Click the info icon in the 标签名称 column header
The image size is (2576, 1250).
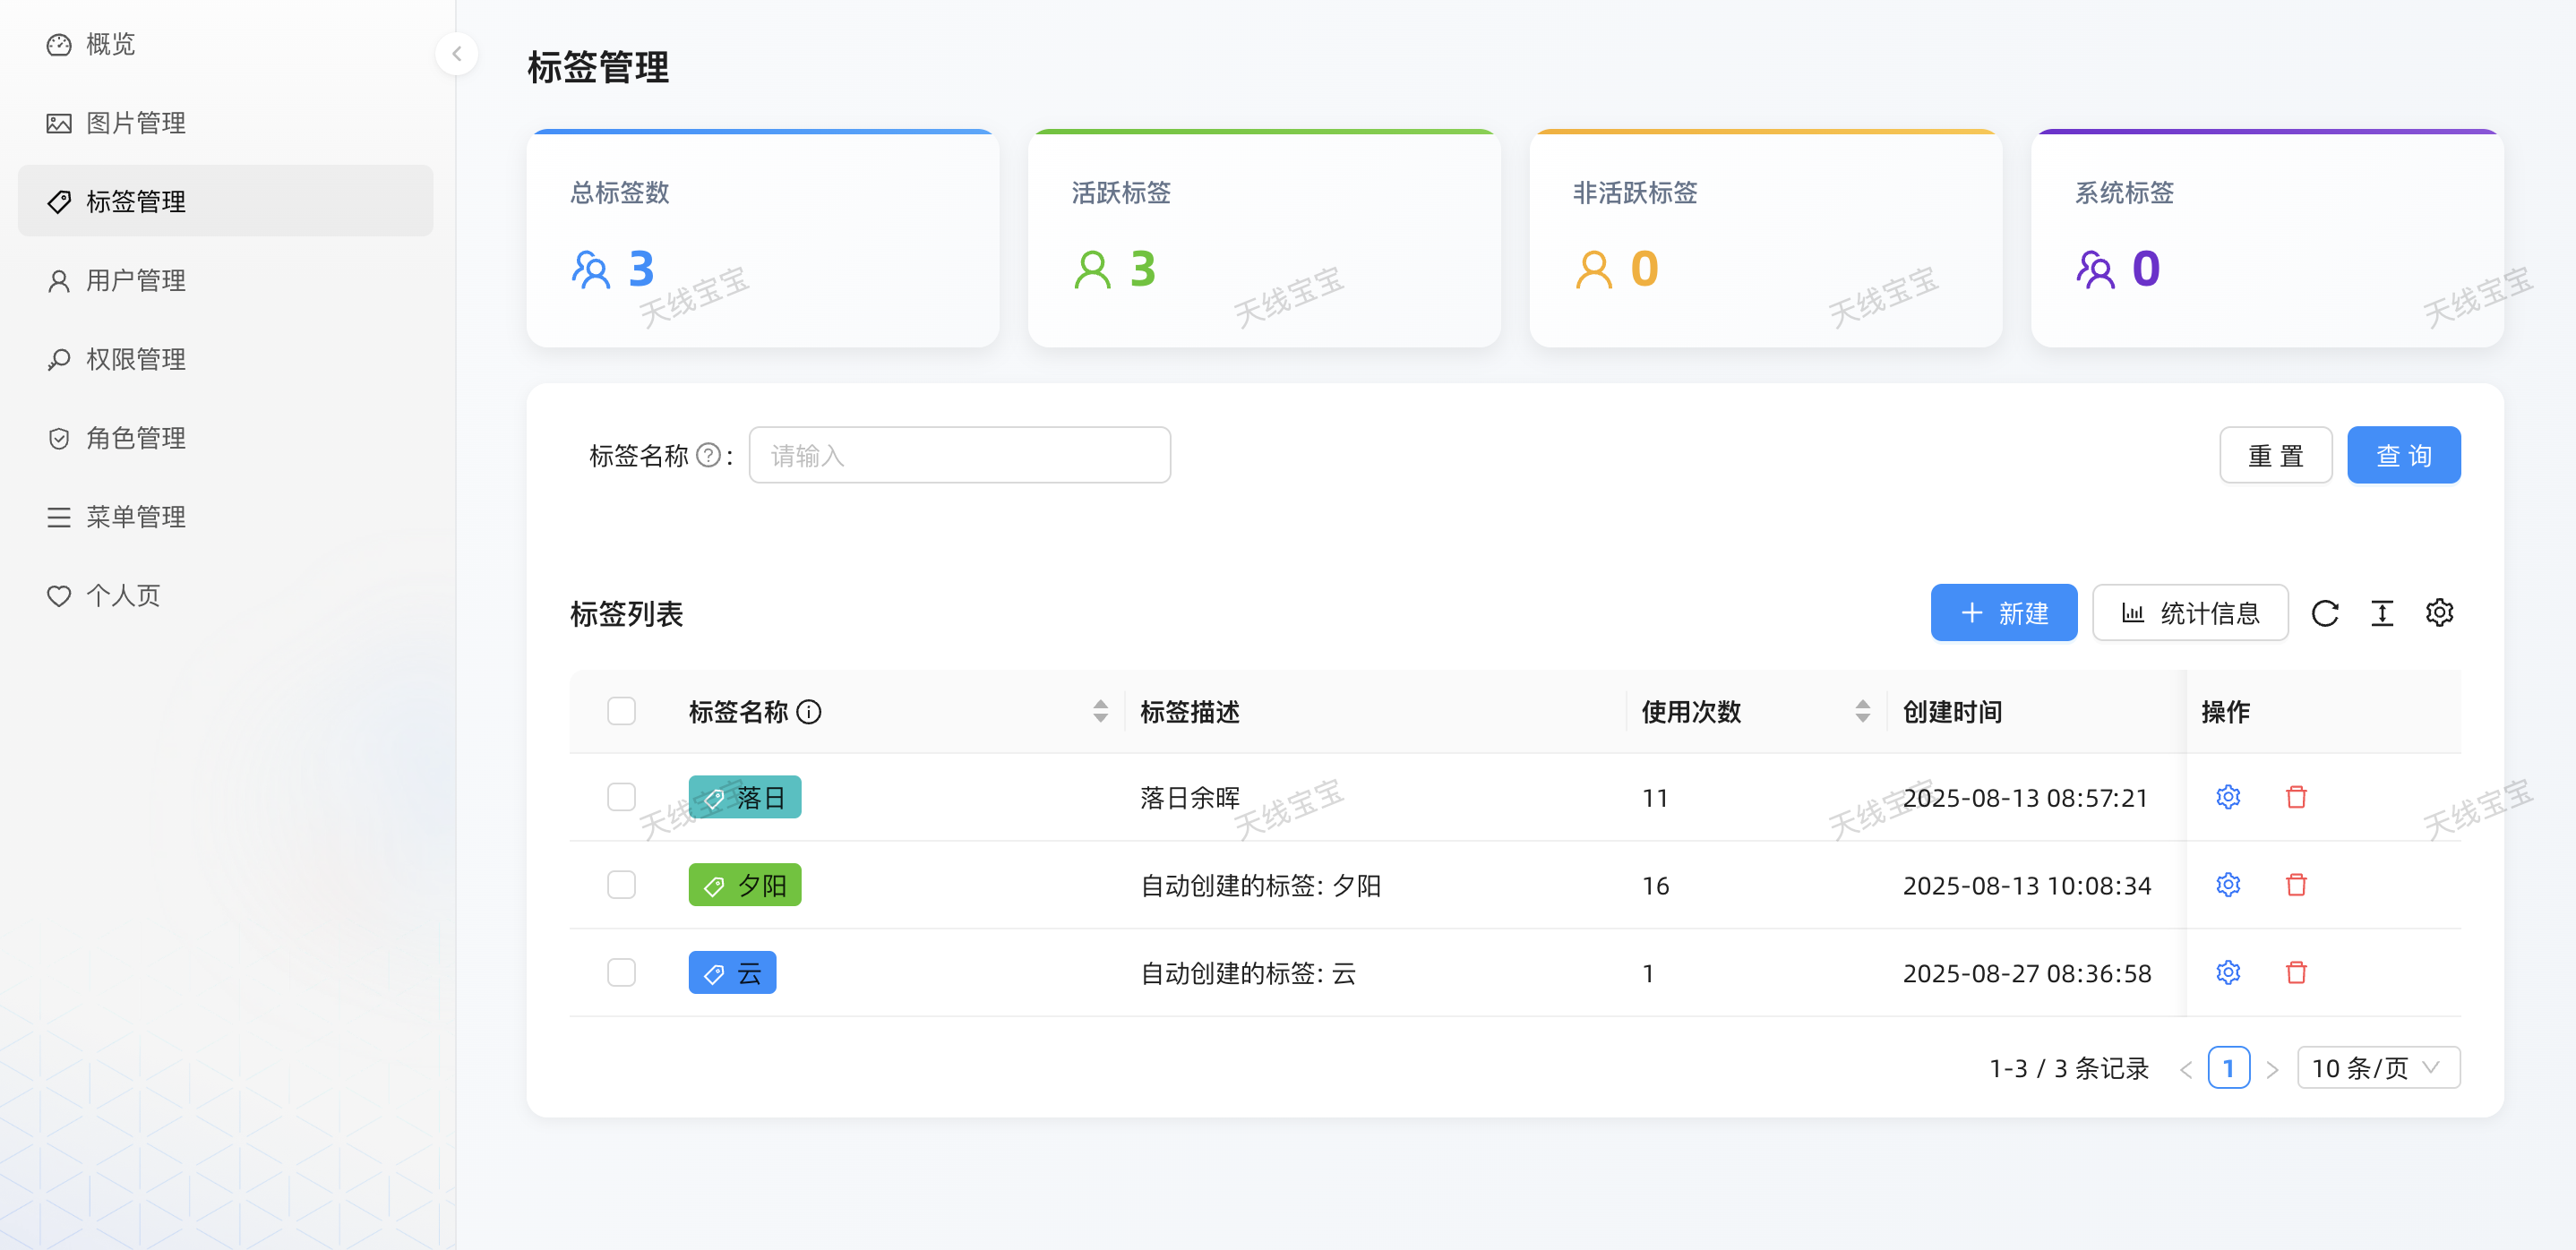(809, 712)
